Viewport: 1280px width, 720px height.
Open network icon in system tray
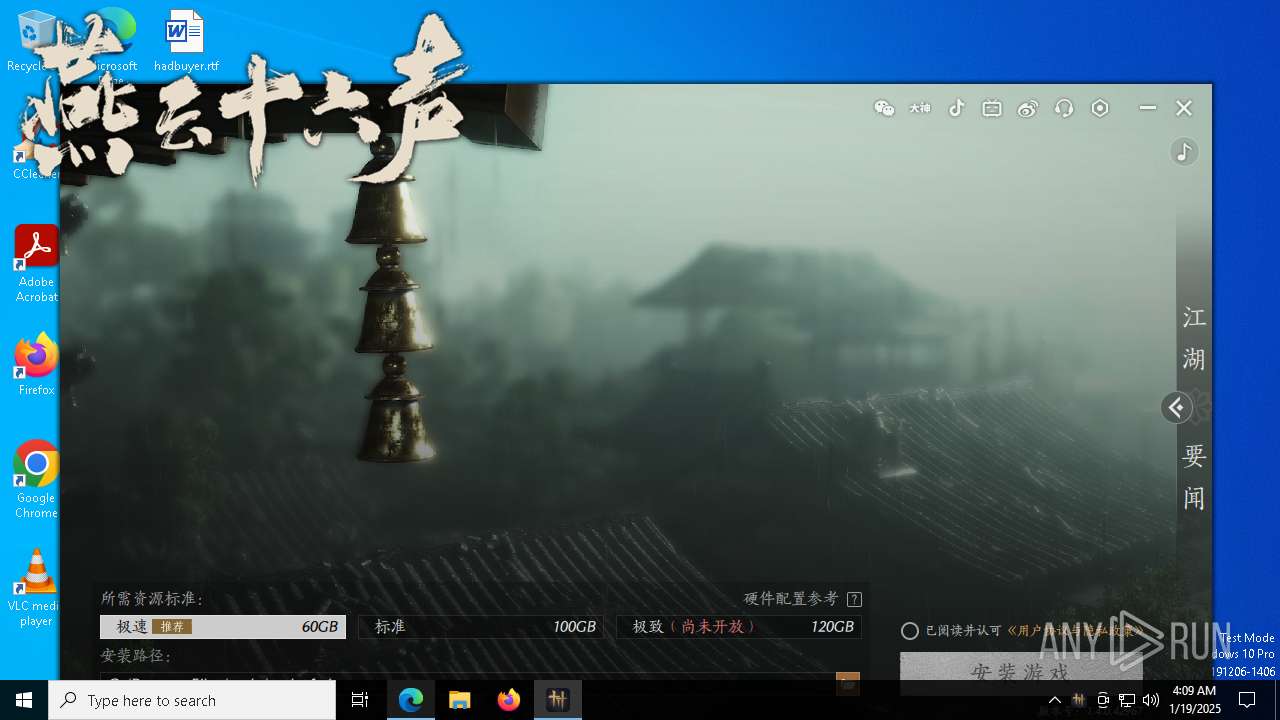pyautogui.click(x=1127, y=700)
